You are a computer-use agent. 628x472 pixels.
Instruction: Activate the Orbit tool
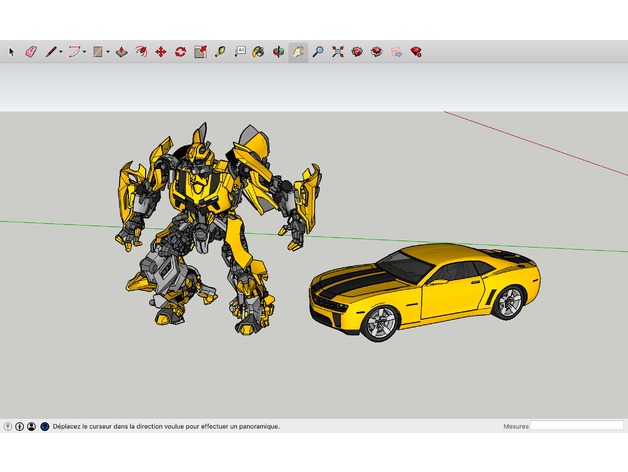pyautogui.click(x=278, y=52)
